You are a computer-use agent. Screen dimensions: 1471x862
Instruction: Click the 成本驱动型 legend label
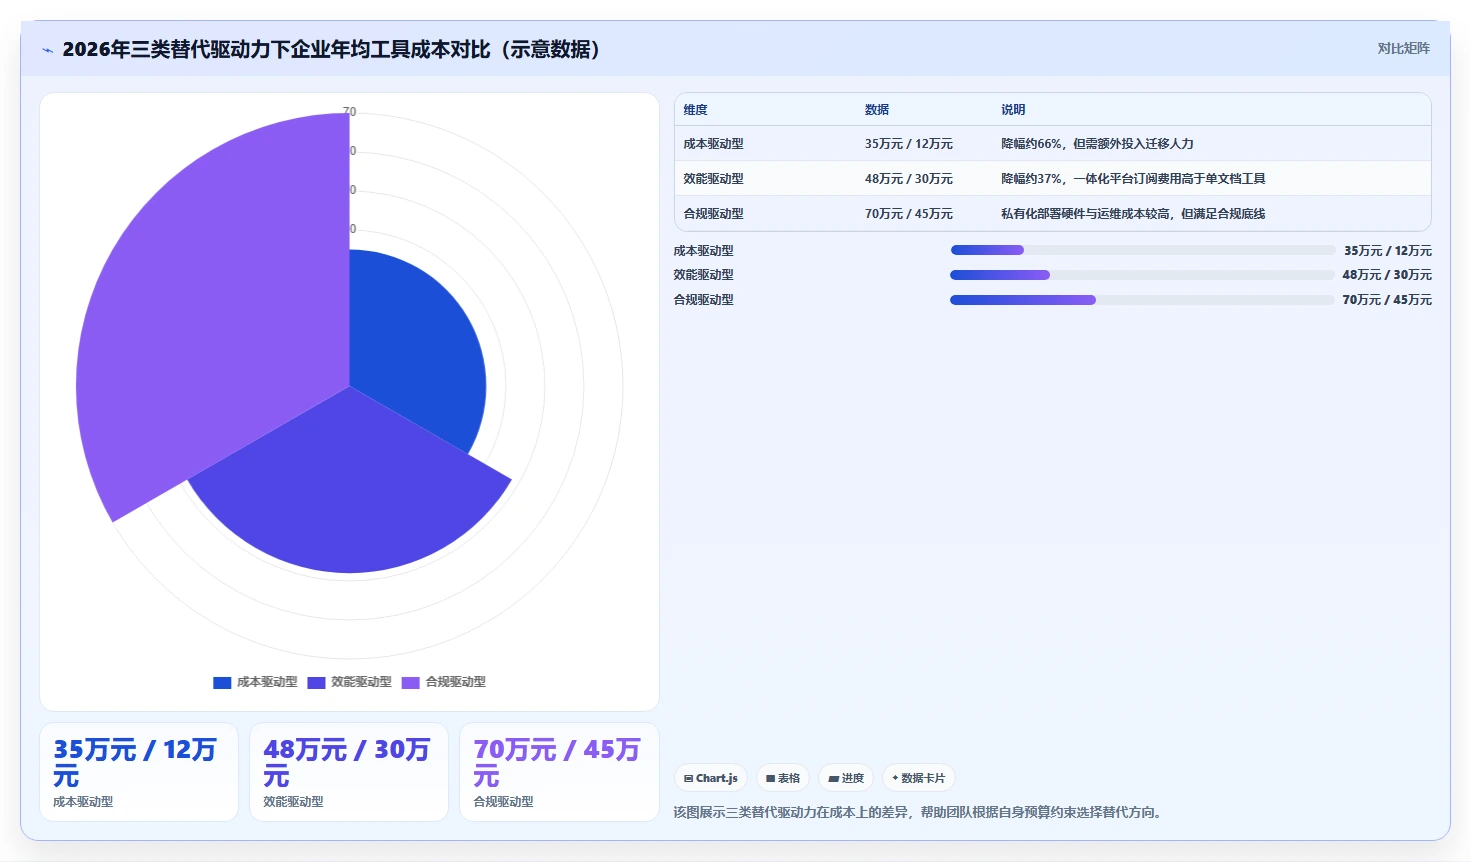267,682
